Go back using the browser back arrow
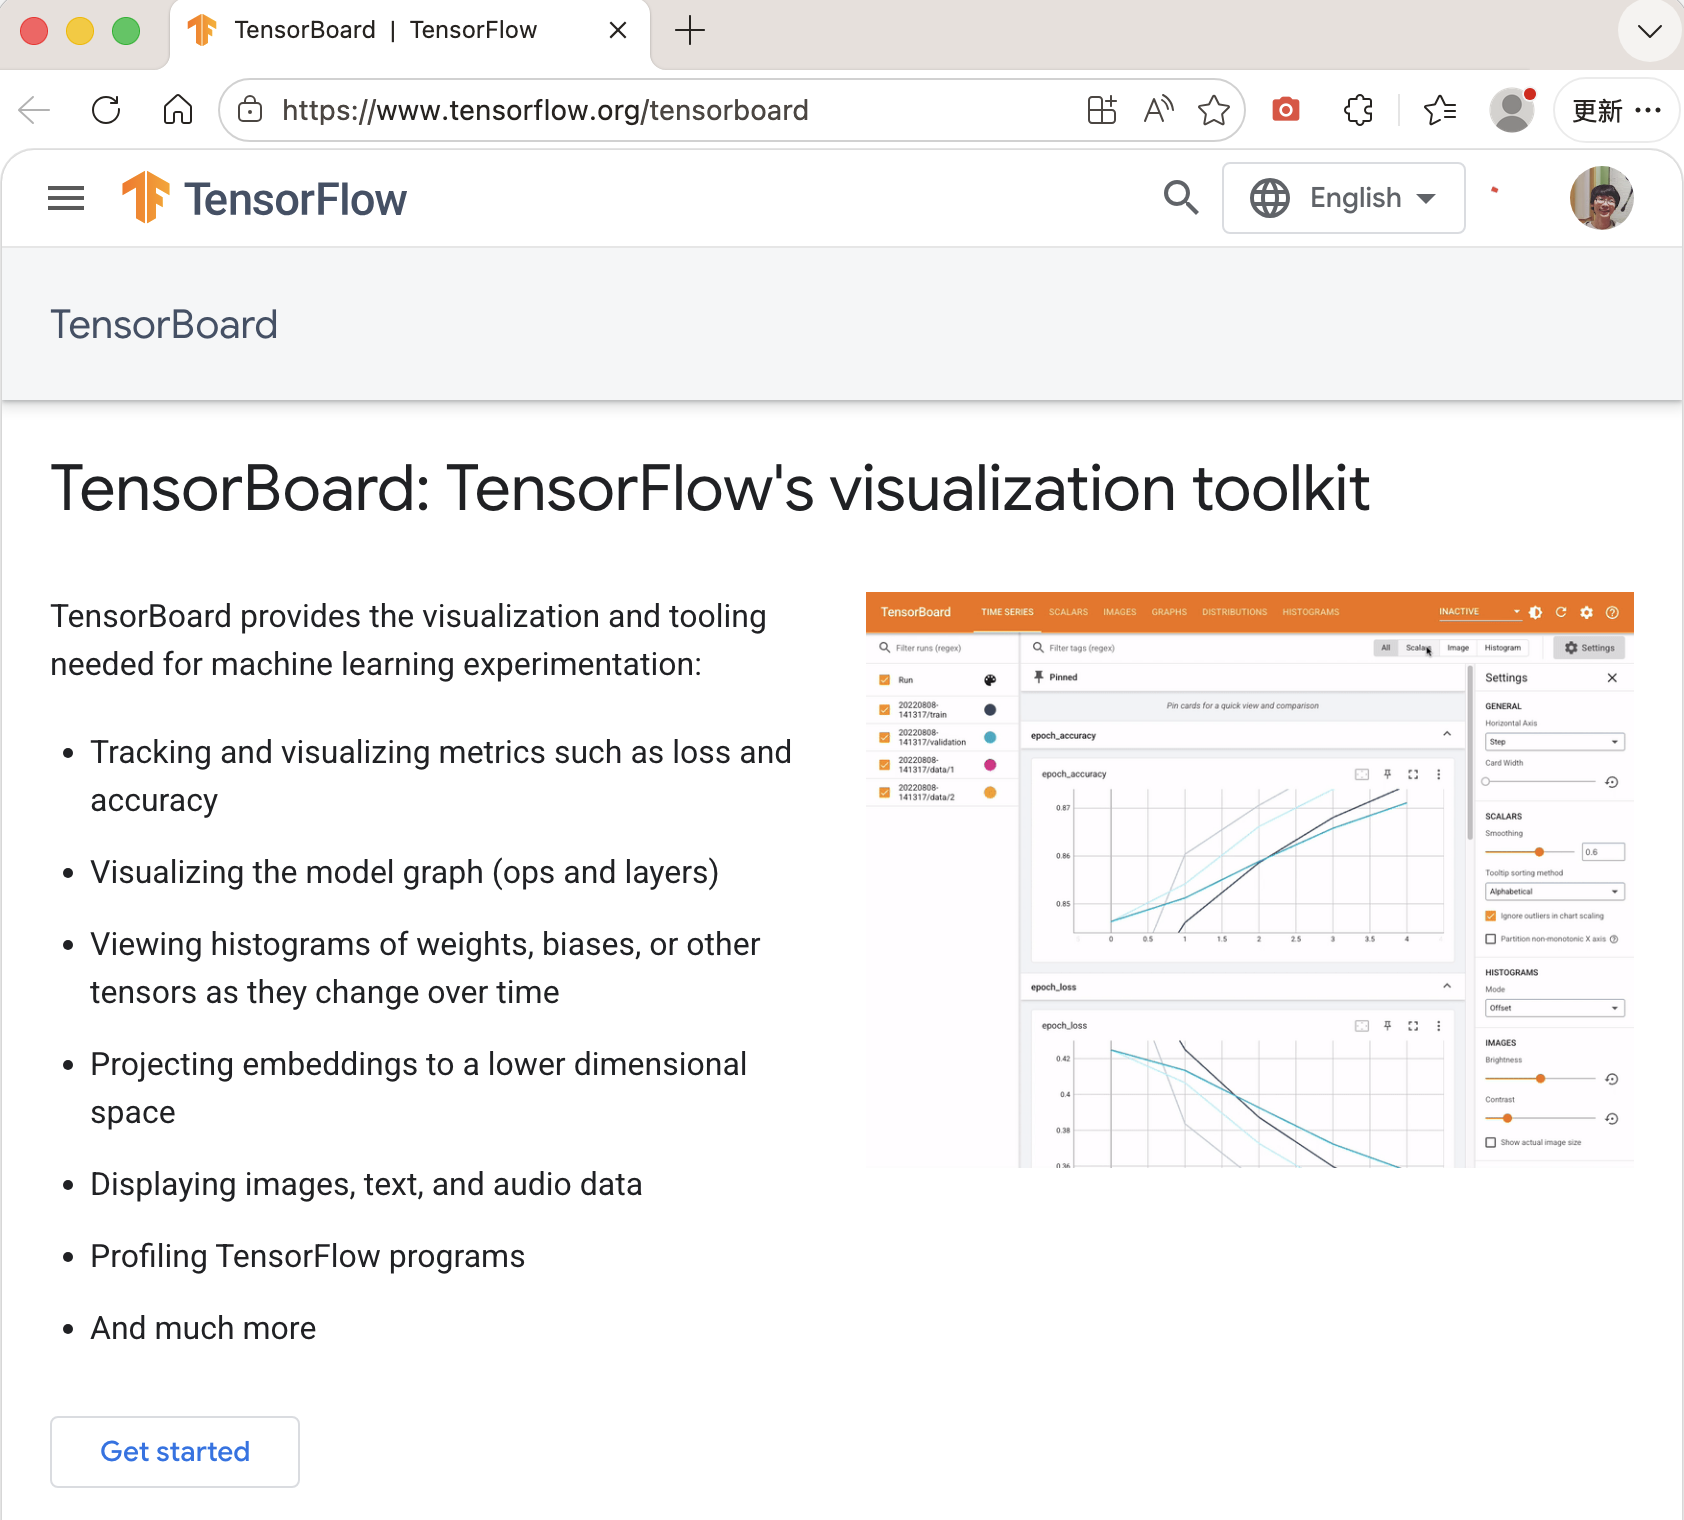 pos(35,110)
